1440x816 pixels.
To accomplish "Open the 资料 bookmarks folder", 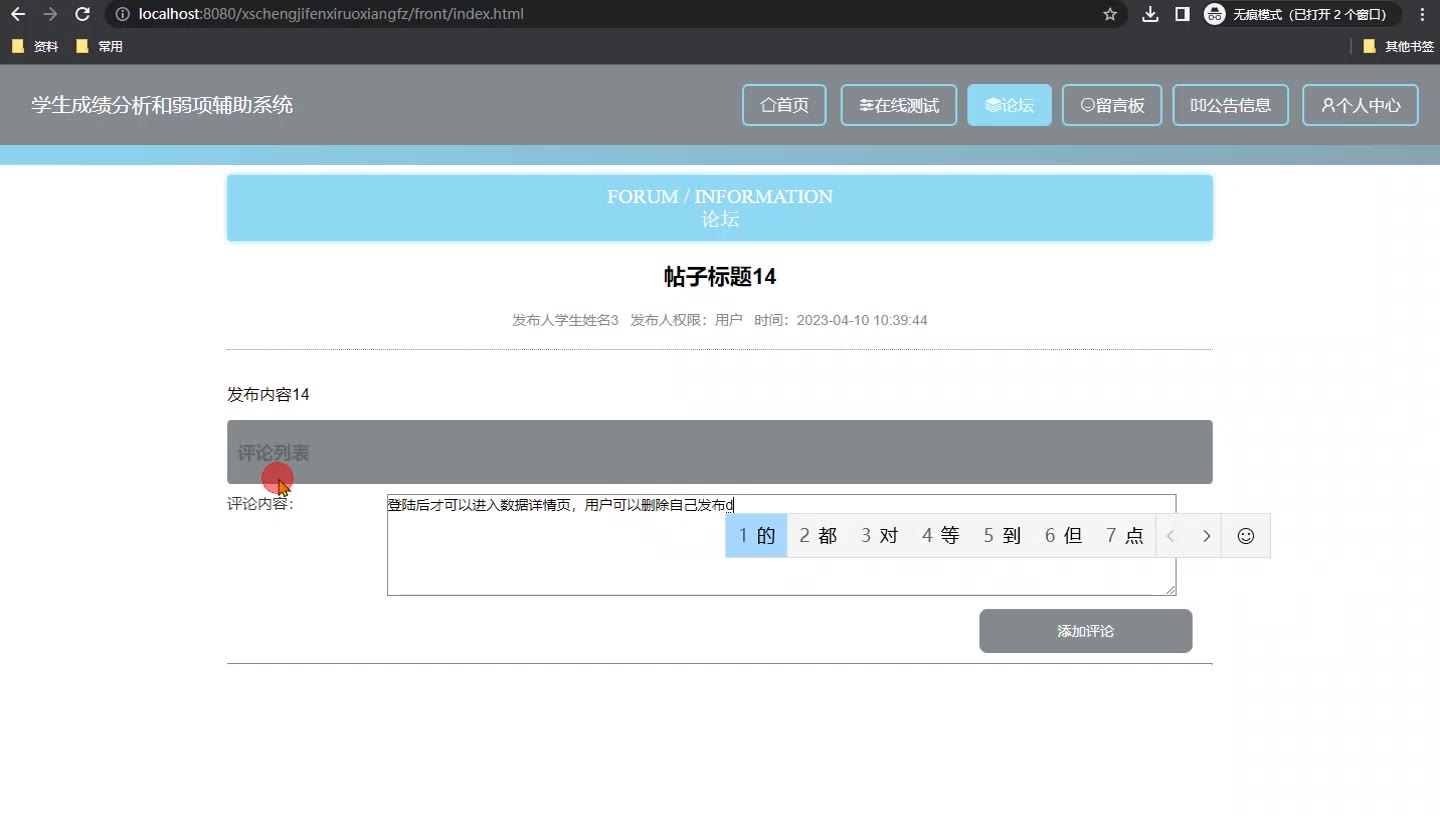I will point(36,46).
